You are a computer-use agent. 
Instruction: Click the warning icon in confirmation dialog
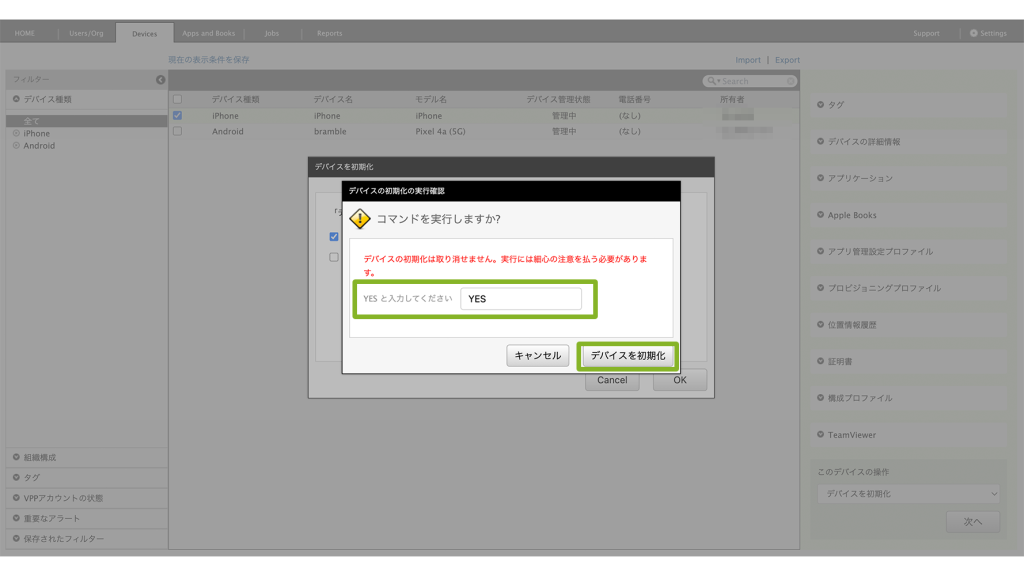[x=360, y=219]
